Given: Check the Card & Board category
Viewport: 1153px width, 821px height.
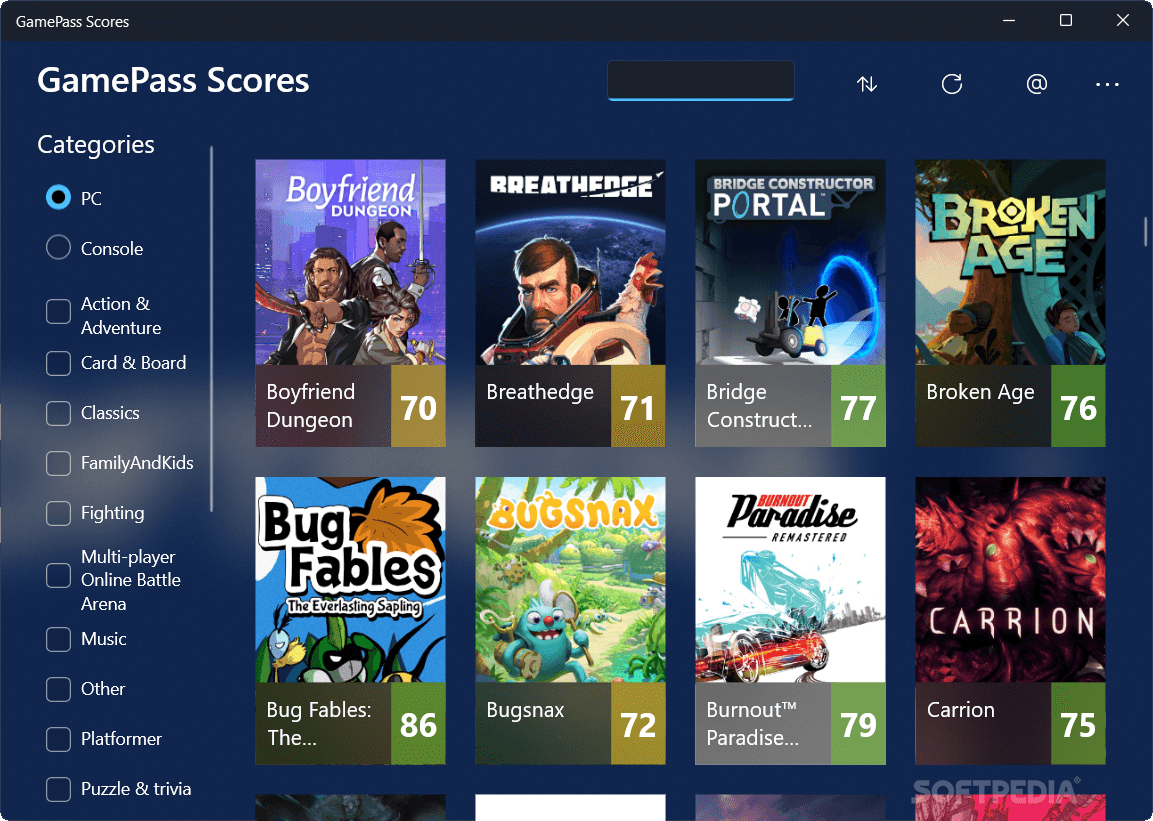Looking at the screenshot, I should pyautogui.click(x=58, y=363).
